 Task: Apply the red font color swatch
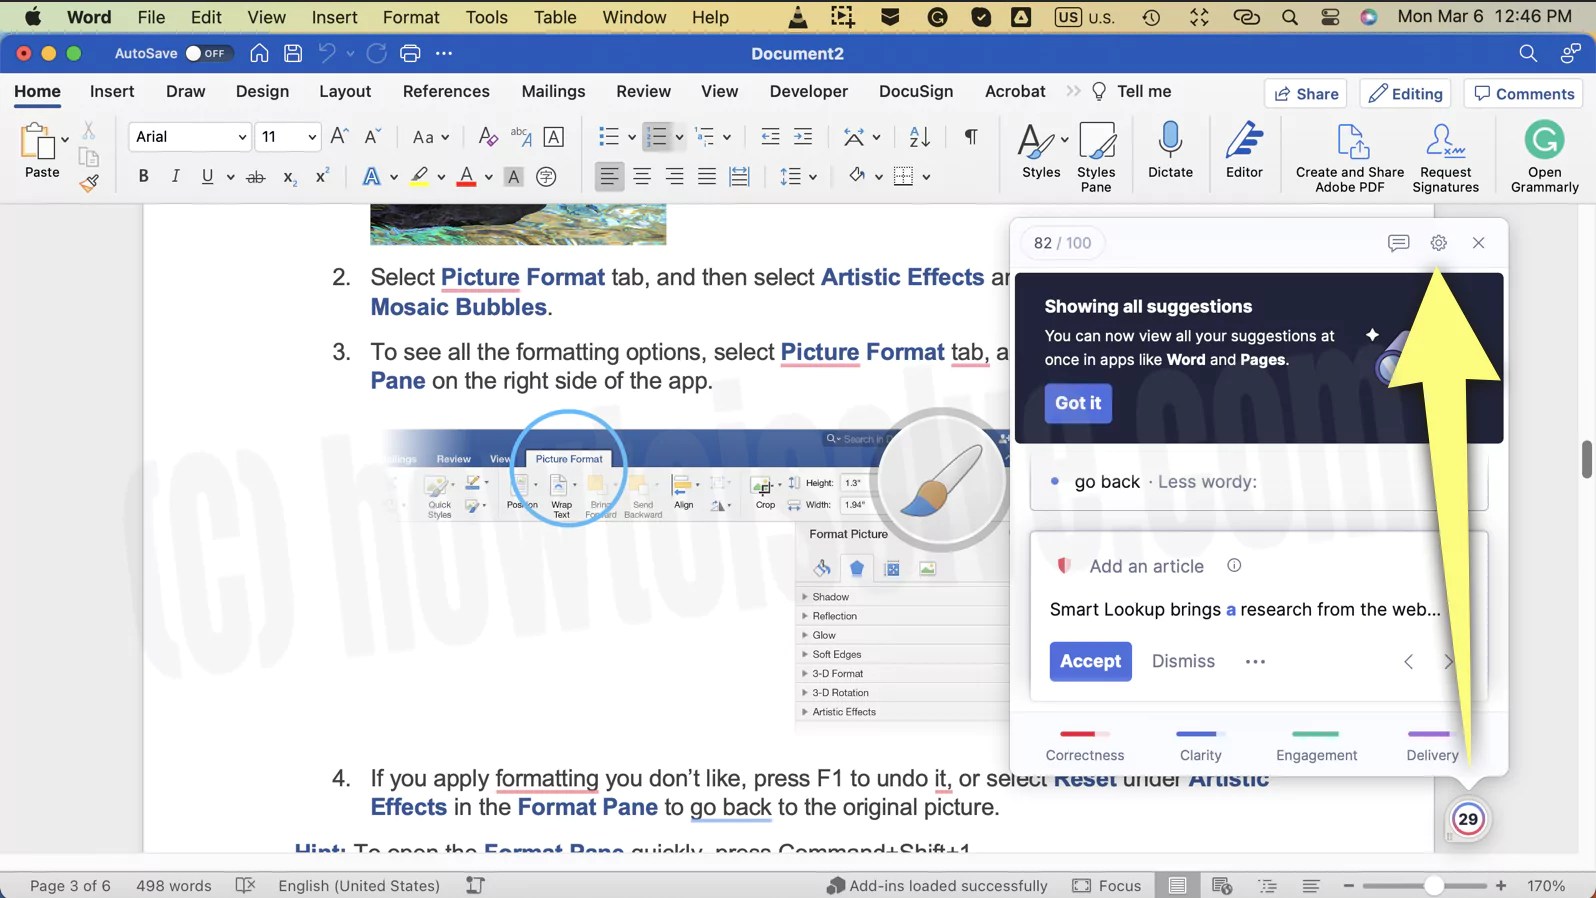(466, 177)
